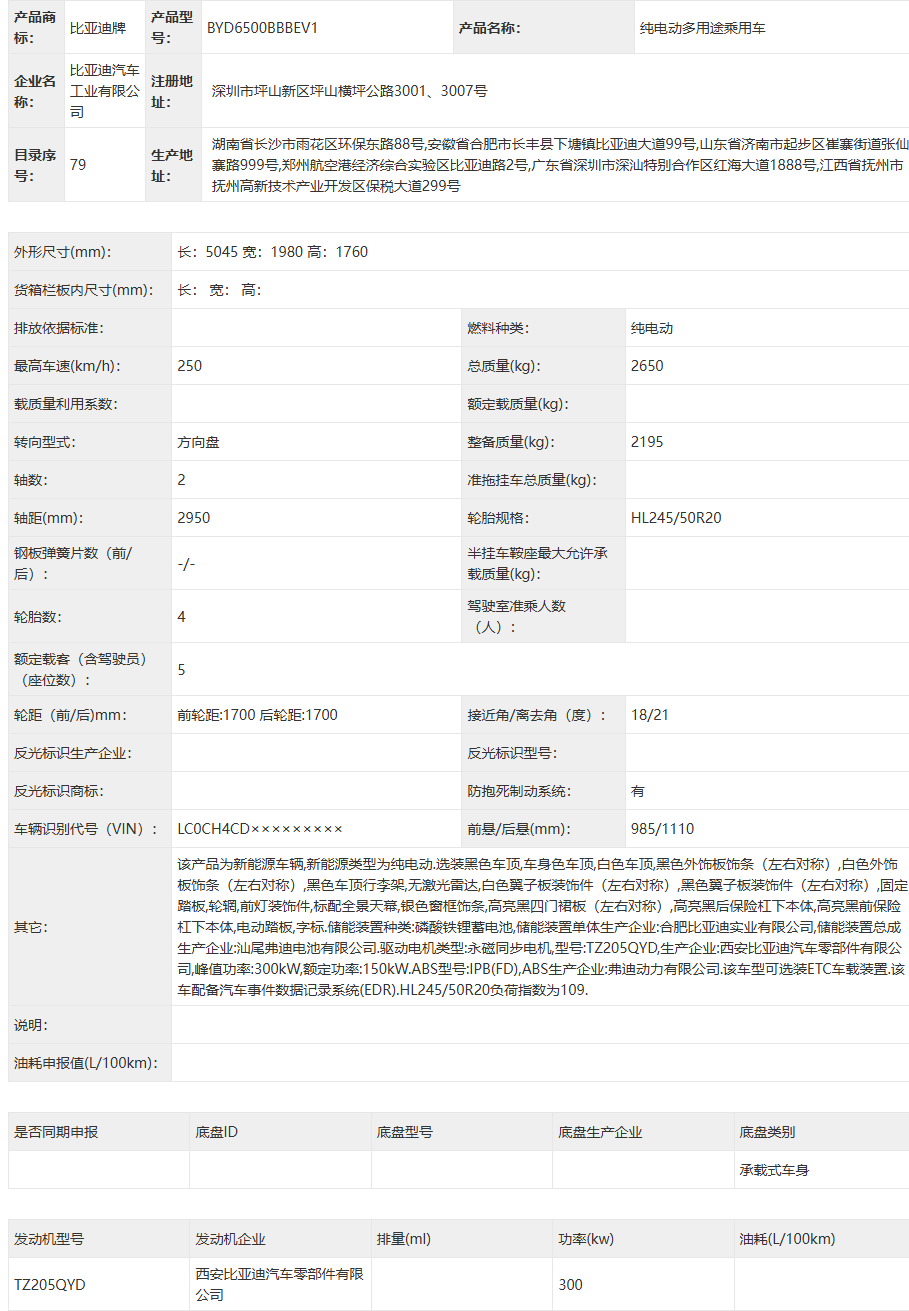The height and width of the screenshot is (1311, 909).
Task: Click approach/departure angle value 18/21
Action: [x=650, y=715]
